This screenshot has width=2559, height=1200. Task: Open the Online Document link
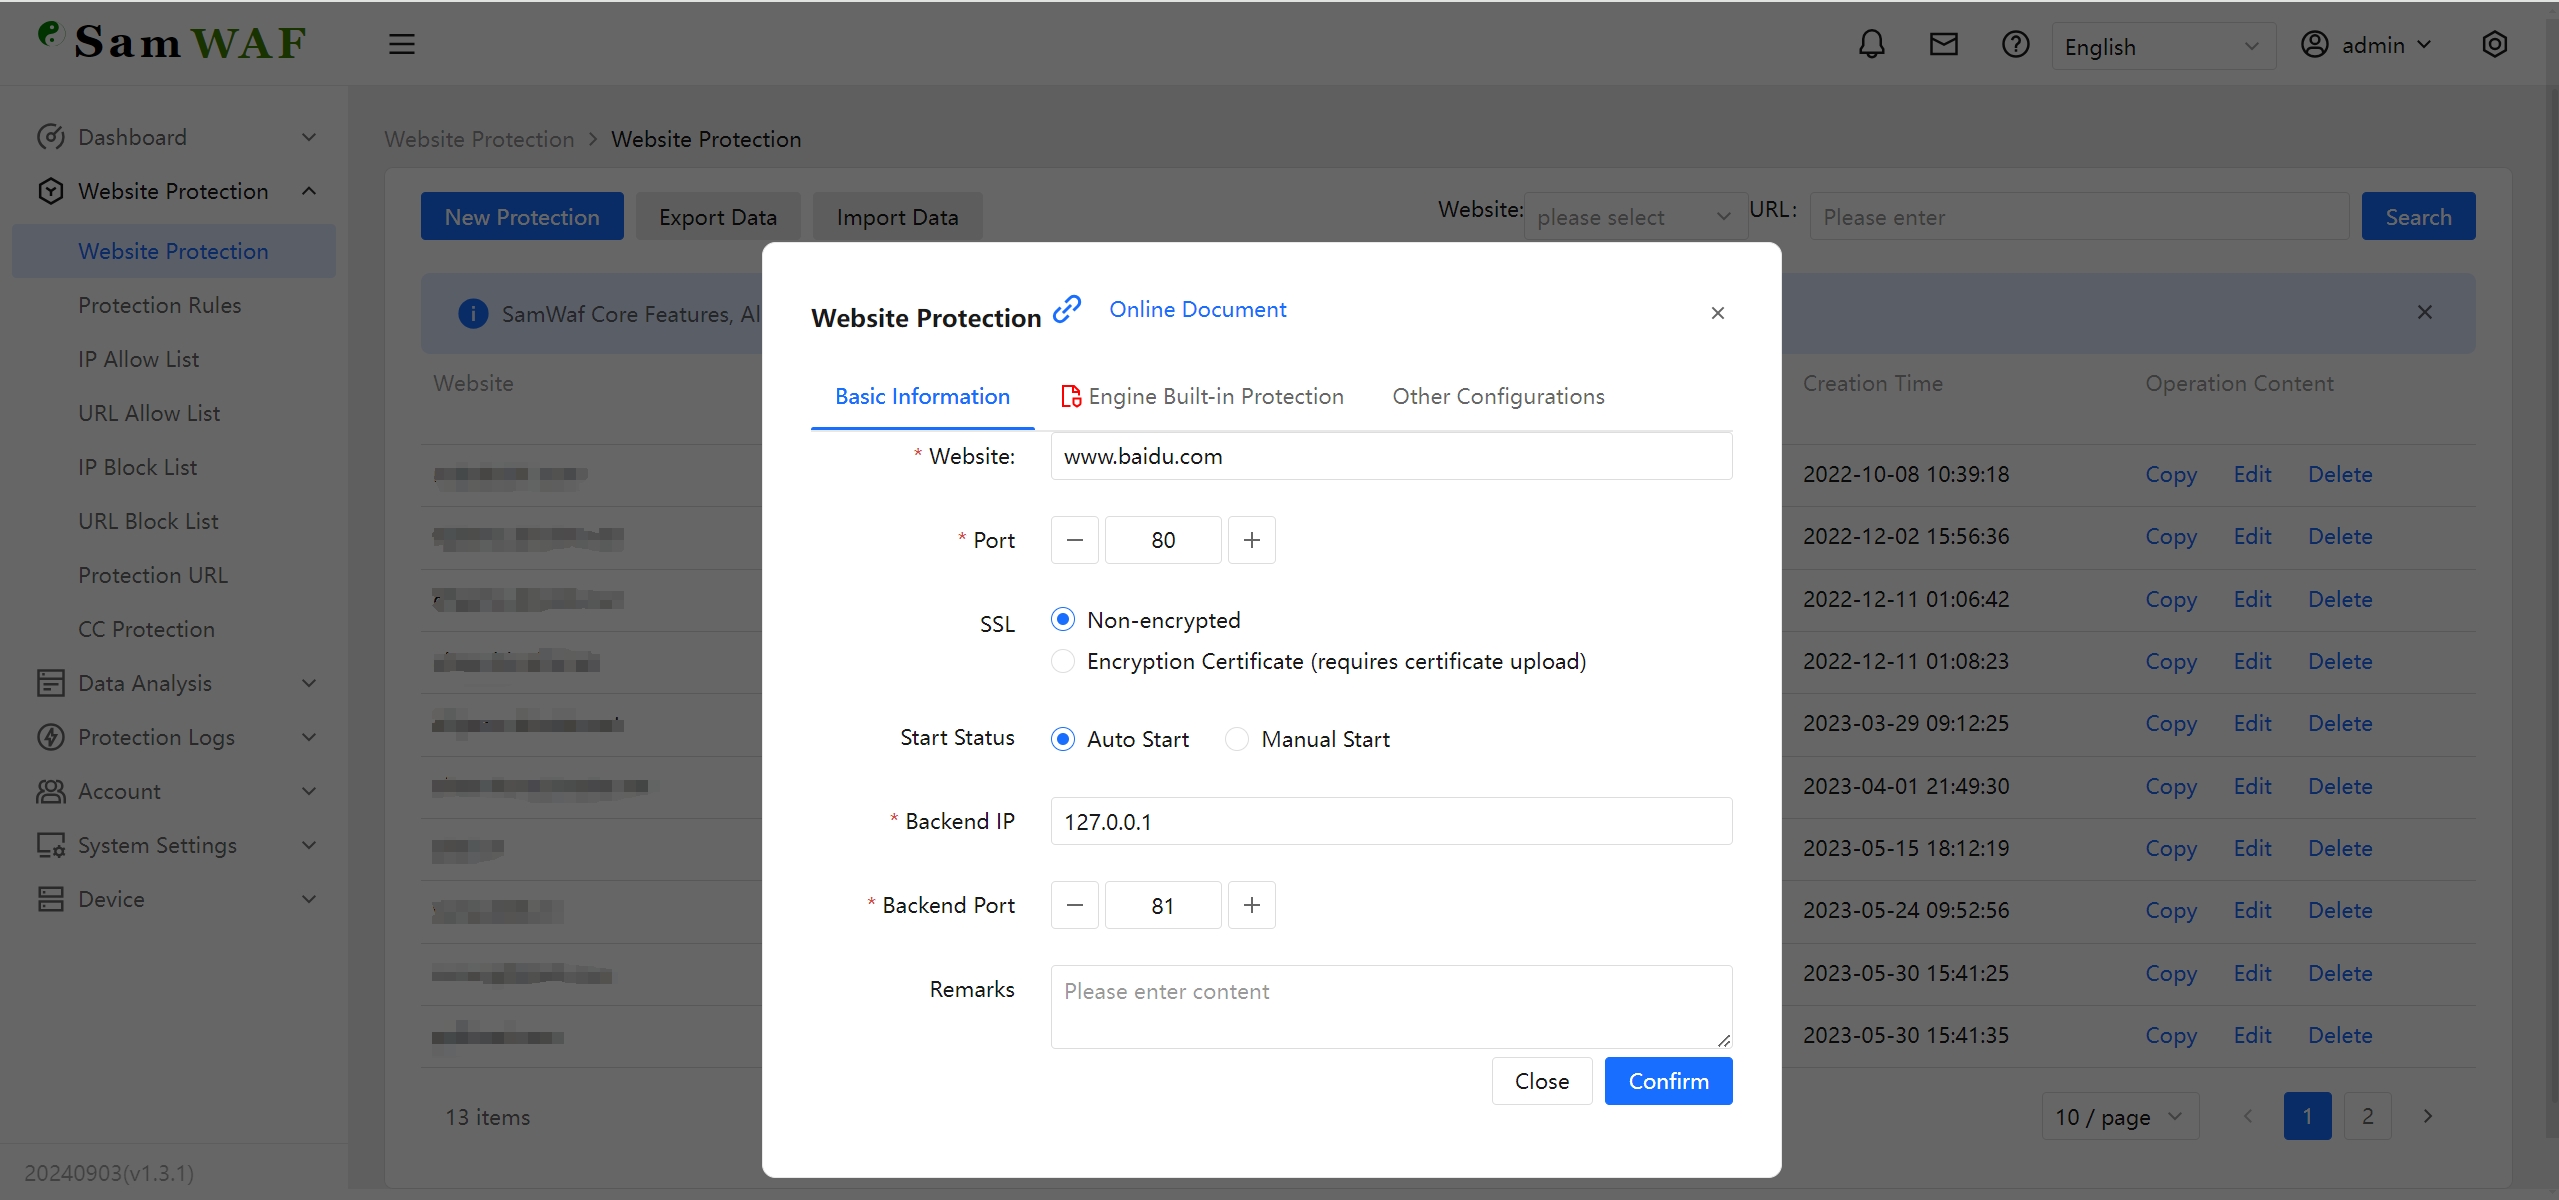click(x=1197, y=309)
